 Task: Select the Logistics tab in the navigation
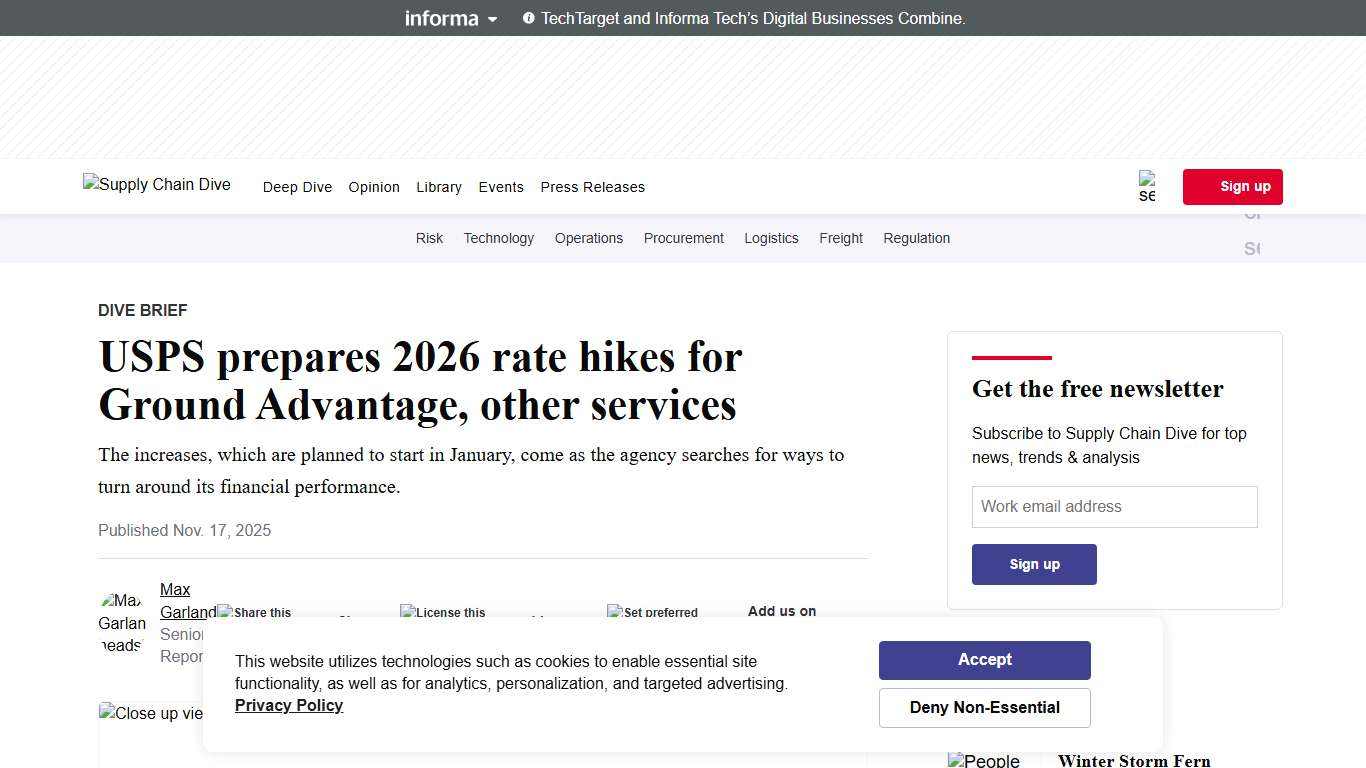(x=771, y=238)
